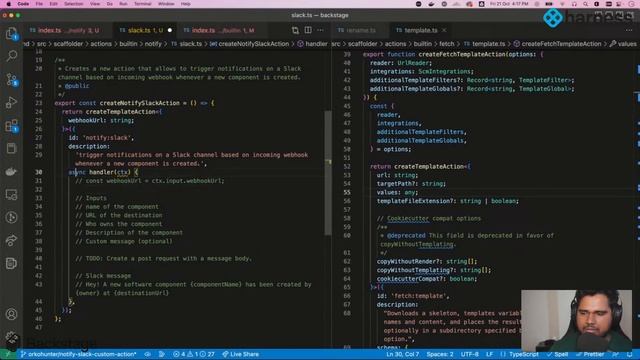Open the Apple menu

coord(8,4)
